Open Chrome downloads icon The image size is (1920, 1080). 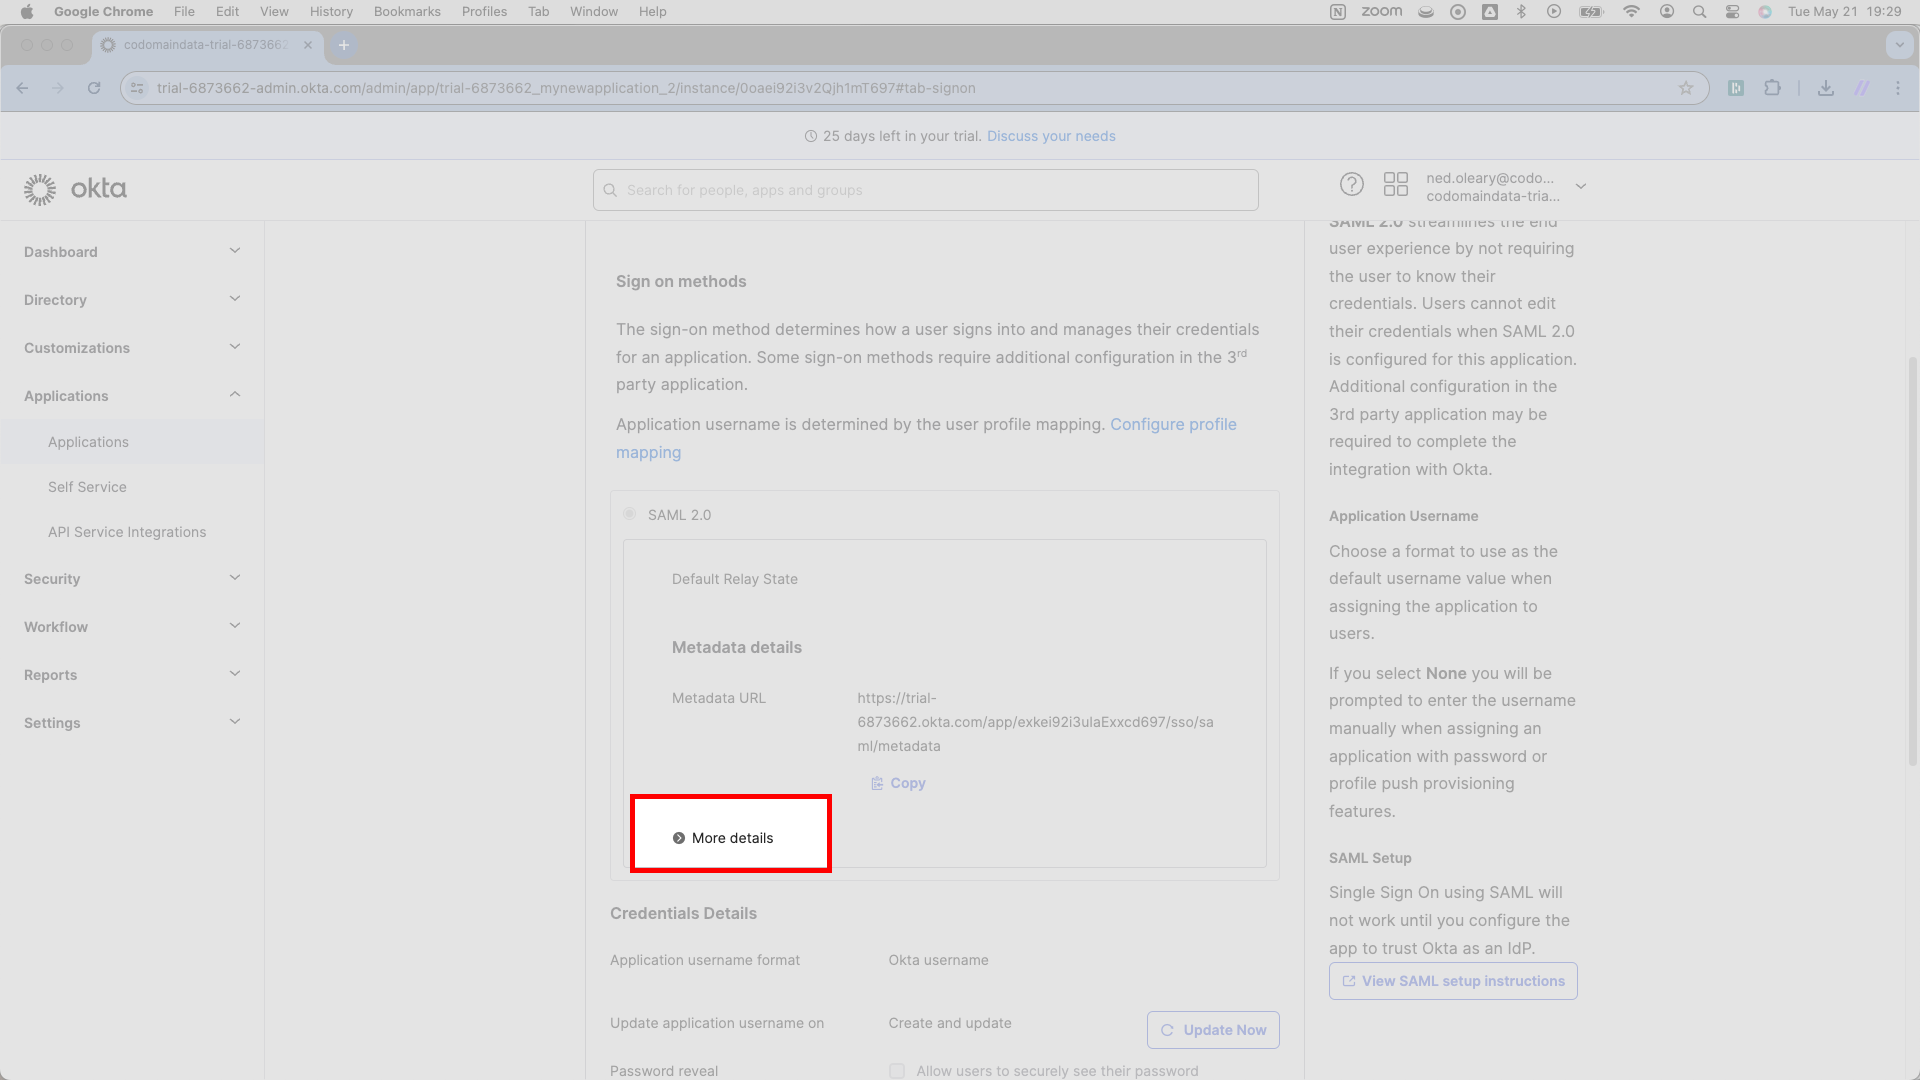click(1826, 88)
